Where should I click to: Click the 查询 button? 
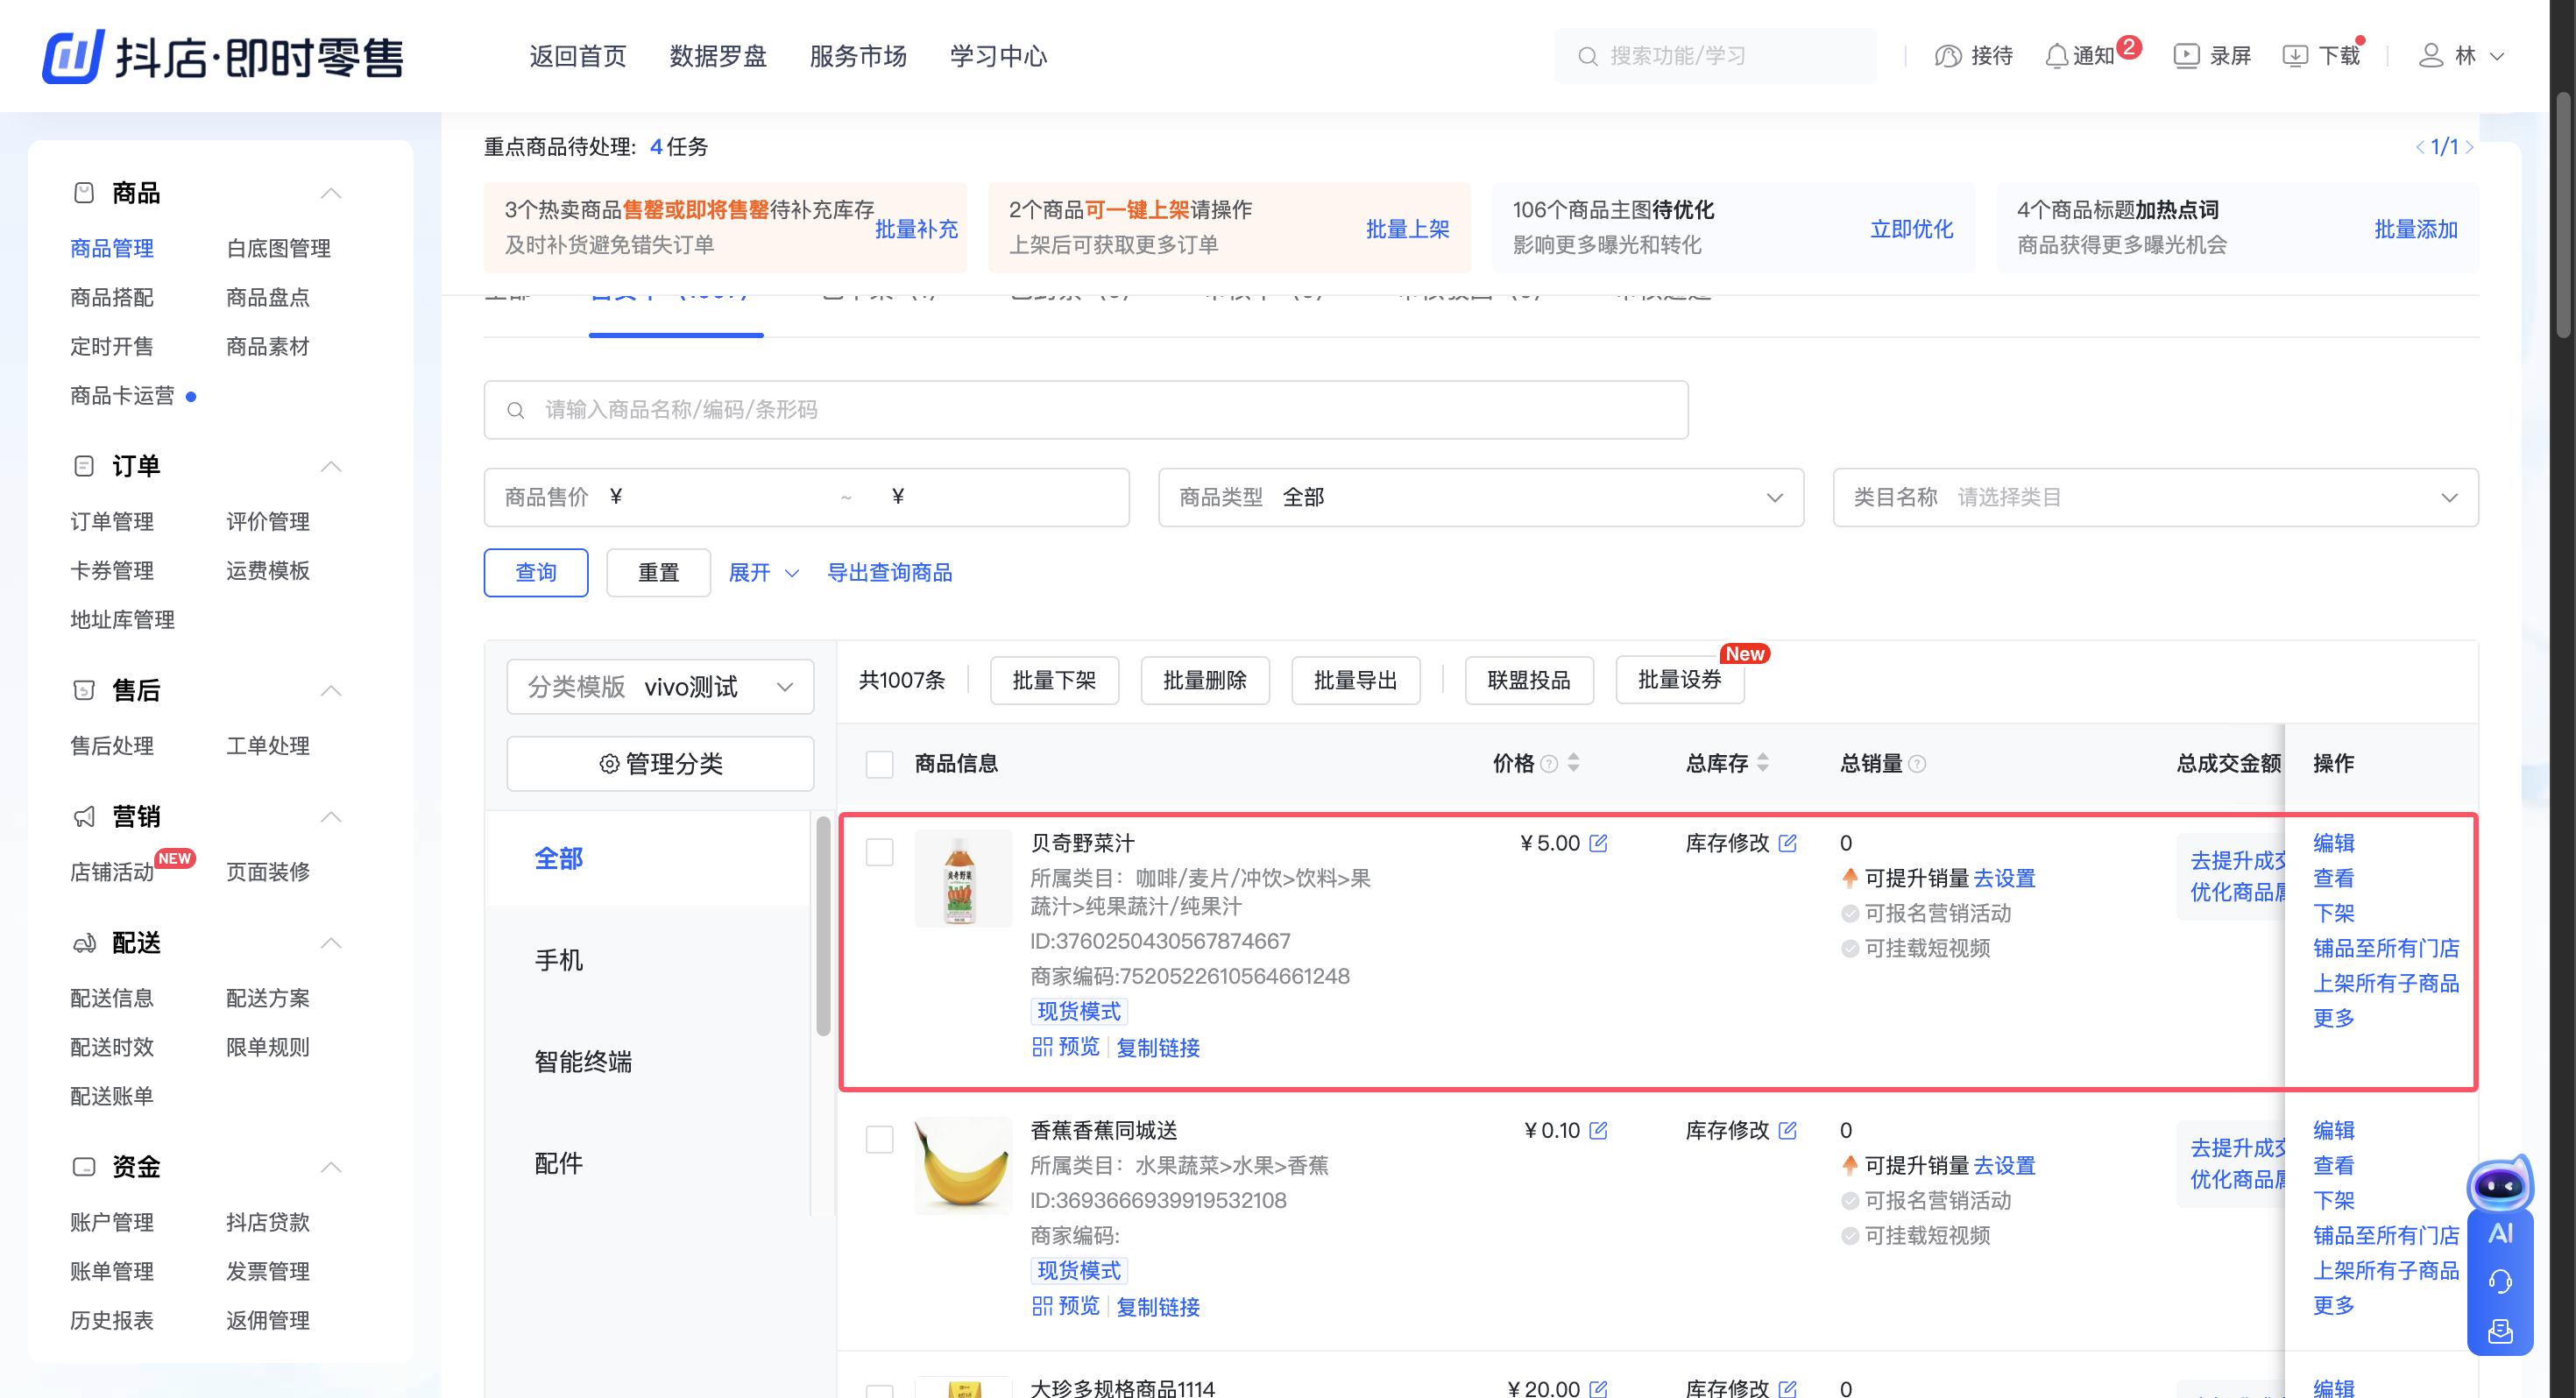coord(536,572)
